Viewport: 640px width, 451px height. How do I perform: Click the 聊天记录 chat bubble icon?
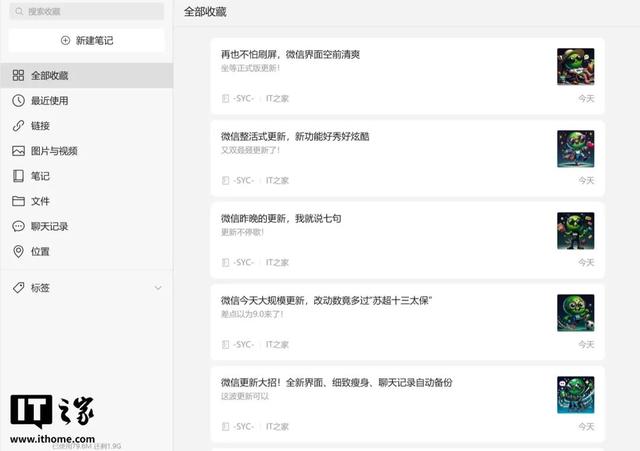tap(18, 226)
